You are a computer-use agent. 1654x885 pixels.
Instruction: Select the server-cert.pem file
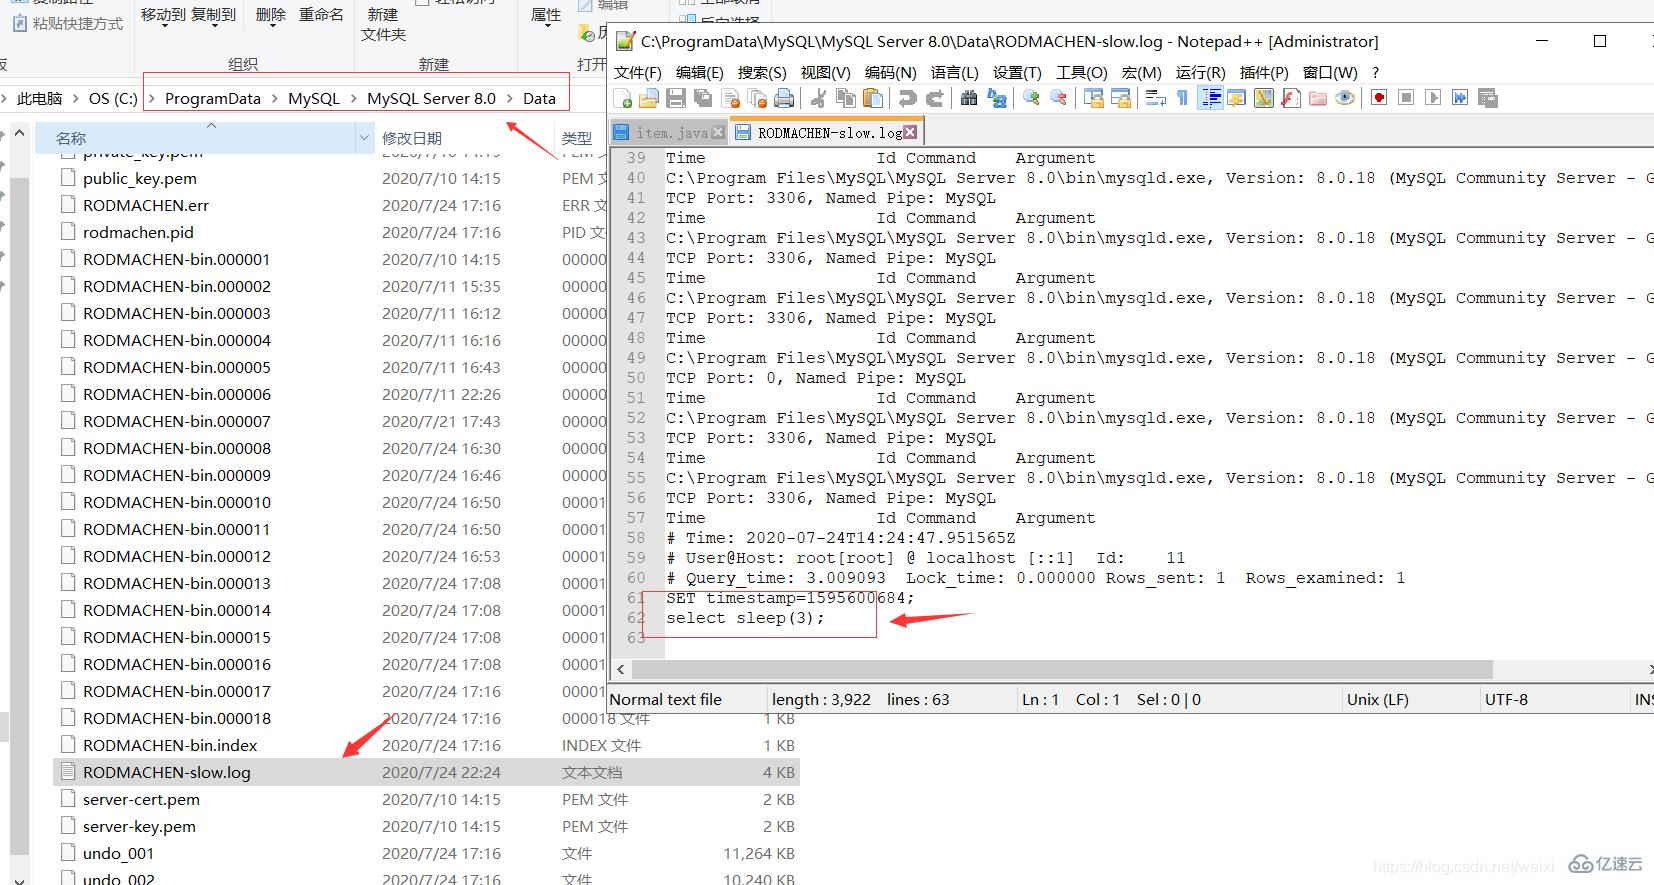[x=141, y=799]
